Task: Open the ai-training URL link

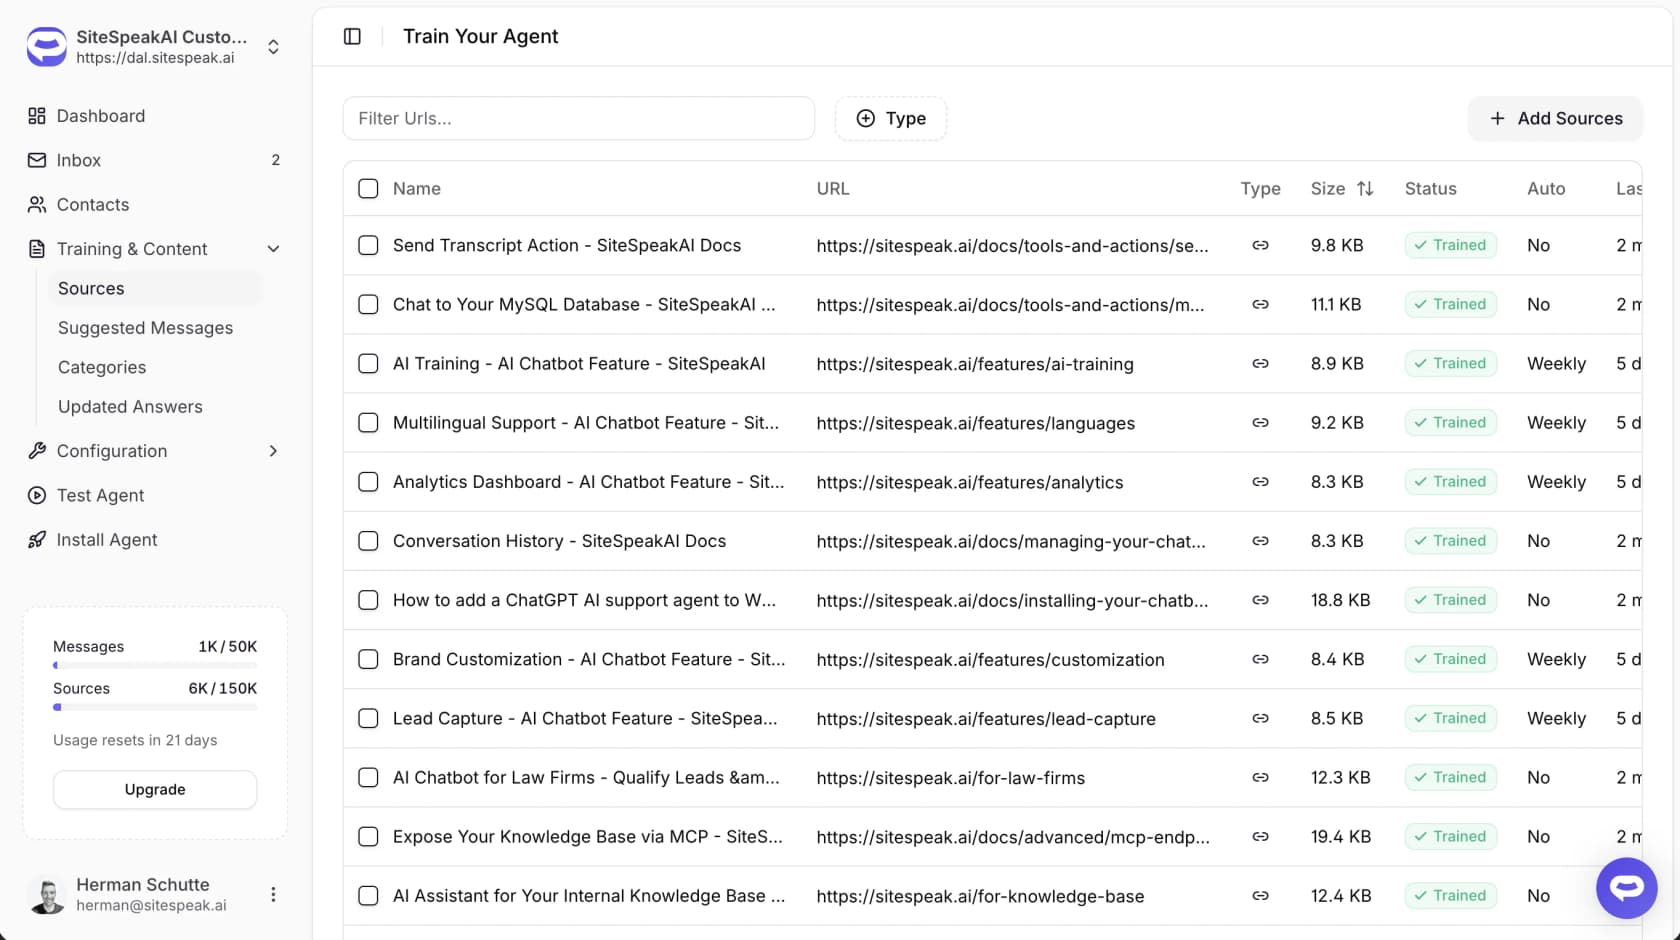Action: 975,364
